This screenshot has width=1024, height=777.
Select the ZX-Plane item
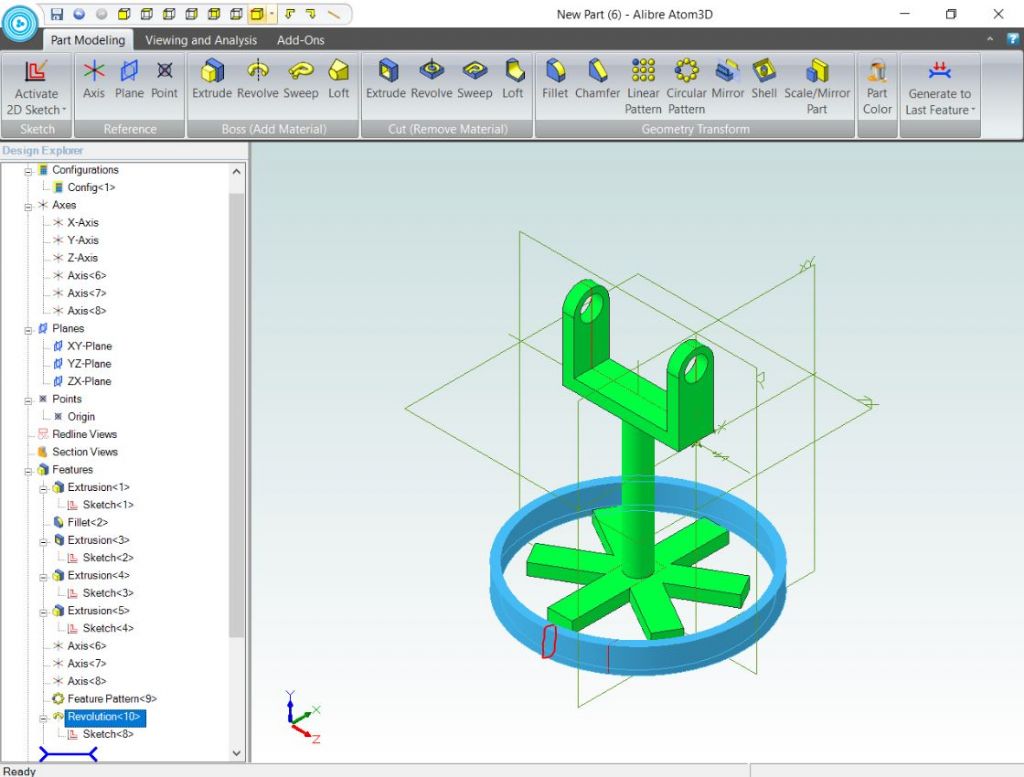[x=89, y=381]
